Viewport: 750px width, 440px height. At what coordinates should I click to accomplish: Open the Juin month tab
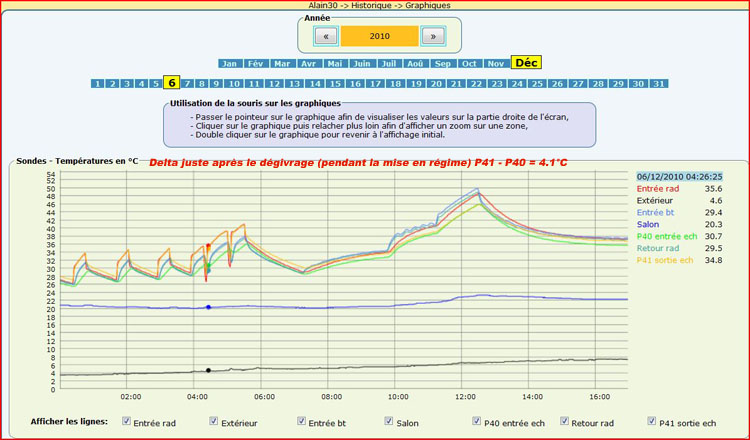pos(363,64)
